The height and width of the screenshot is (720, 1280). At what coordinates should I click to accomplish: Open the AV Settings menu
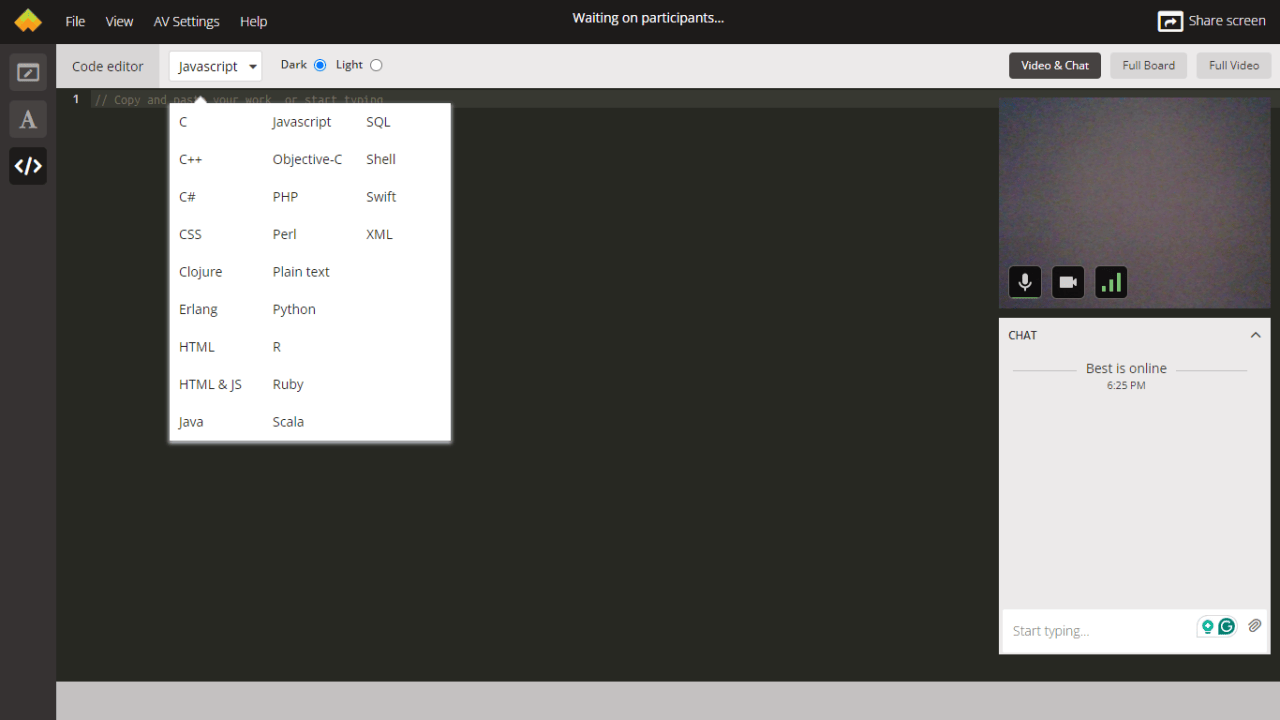point(186,21)
